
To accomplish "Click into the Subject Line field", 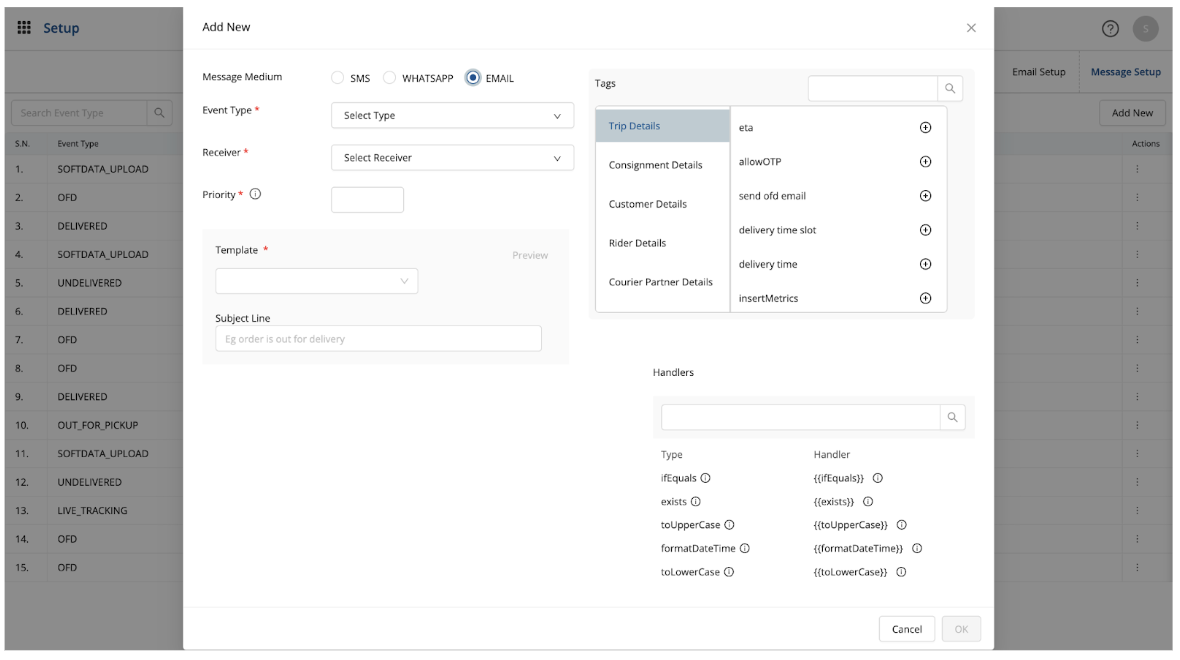I will (378, 339).
